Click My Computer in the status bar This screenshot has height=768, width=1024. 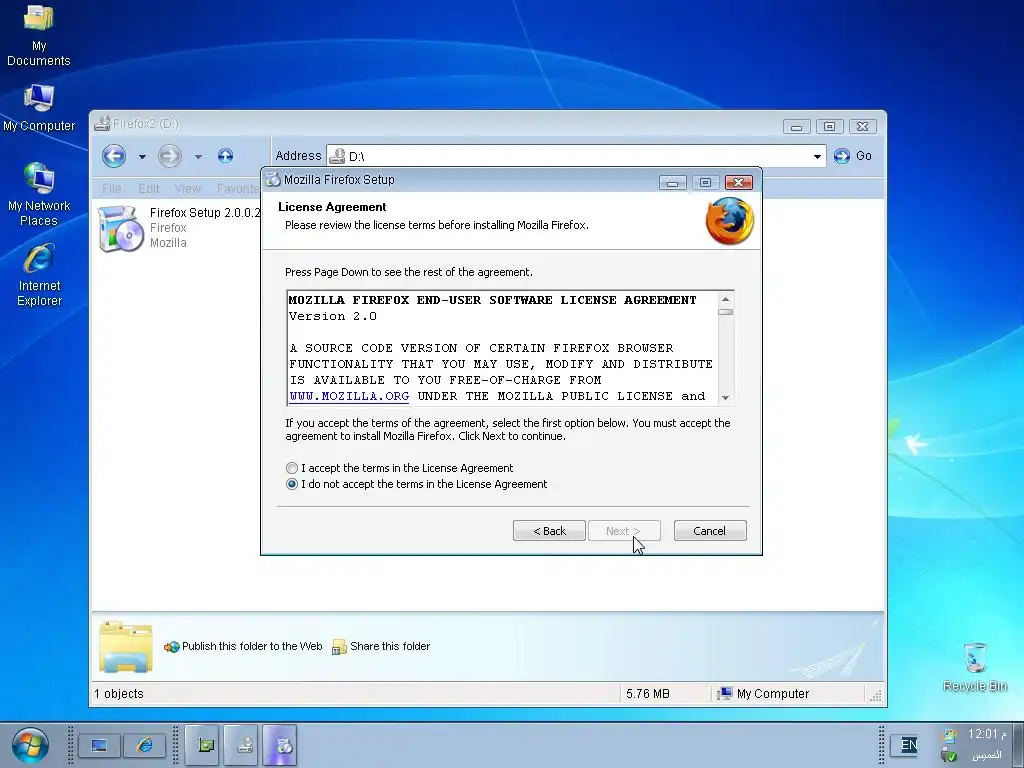[763, 694]
